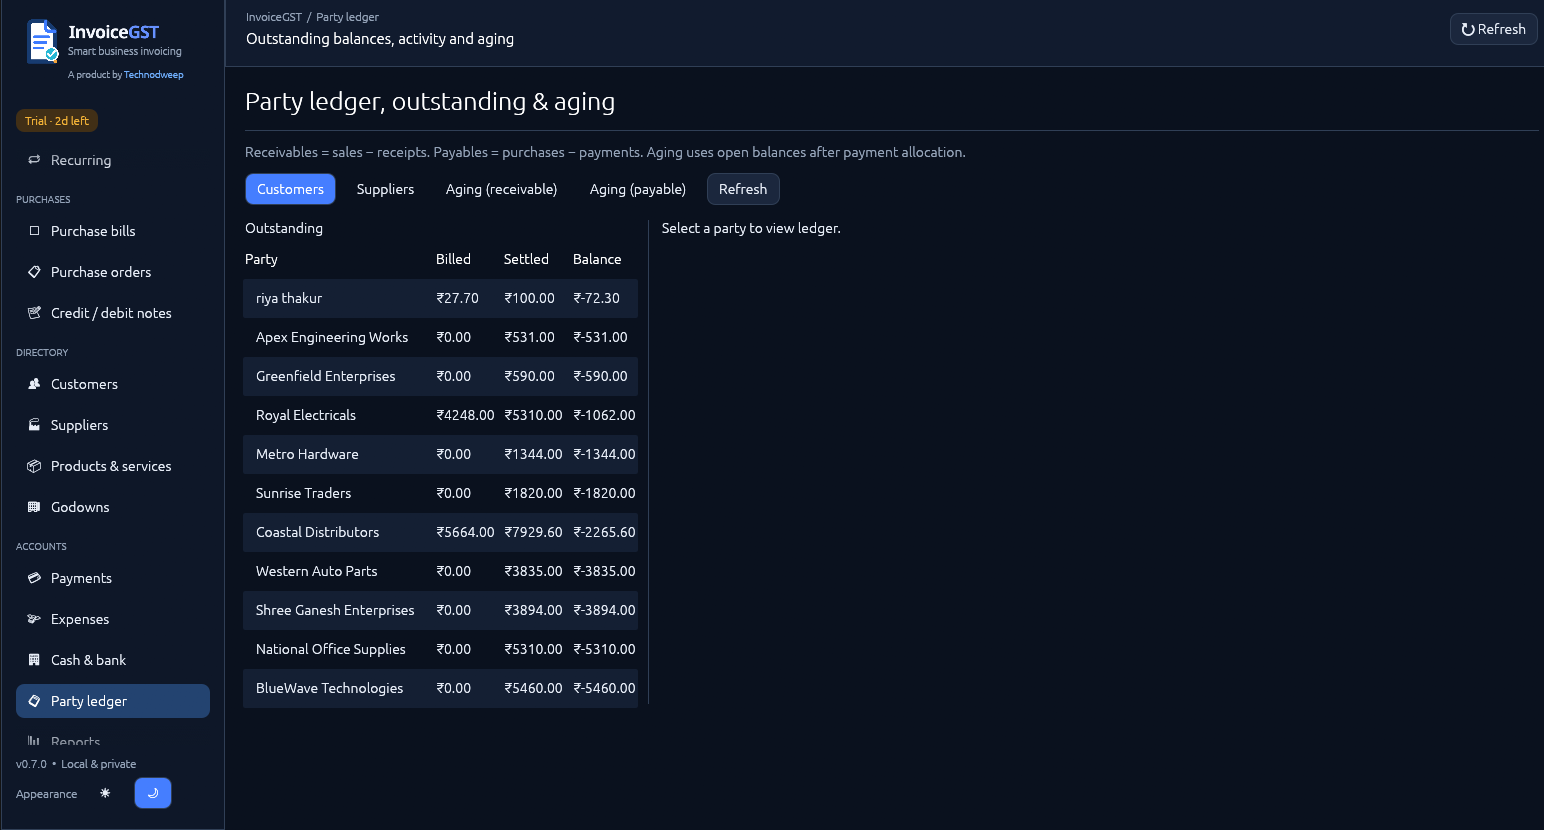Click the Suppliers sidebar icon

coord(34,425)
